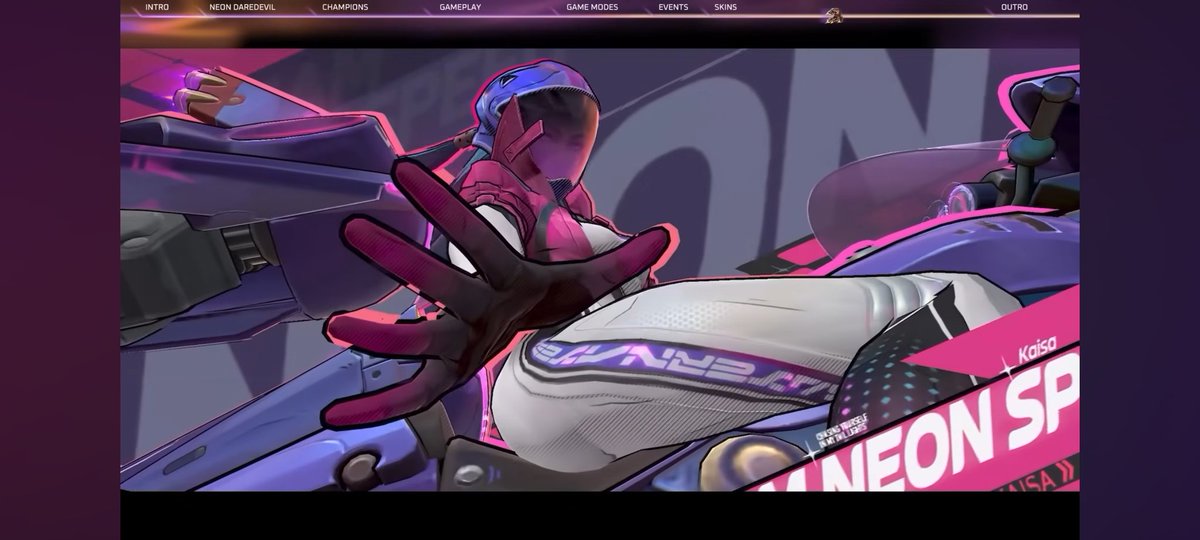
Task: Jump to the INTRO chapter
Action: (x=157, y=7)
